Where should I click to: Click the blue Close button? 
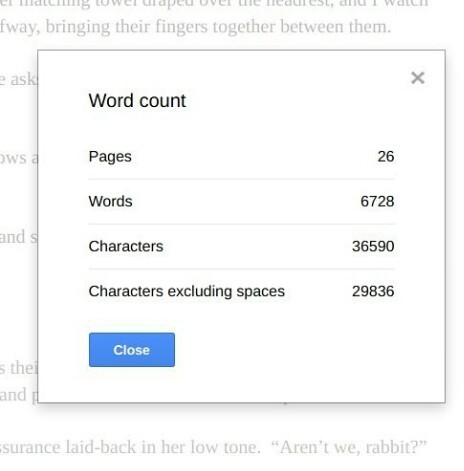(132, 350)
